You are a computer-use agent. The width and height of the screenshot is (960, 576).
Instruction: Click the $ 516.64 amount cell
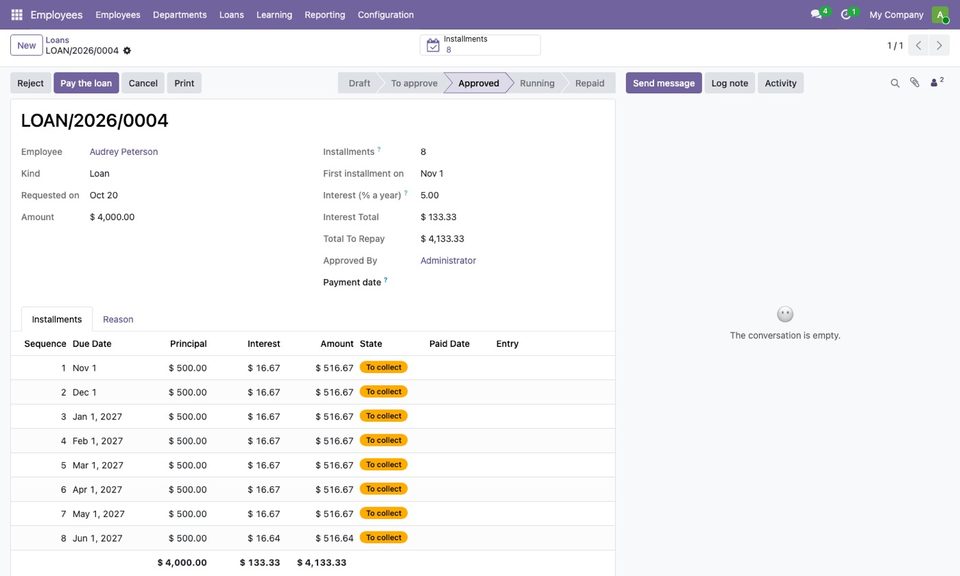334,539
